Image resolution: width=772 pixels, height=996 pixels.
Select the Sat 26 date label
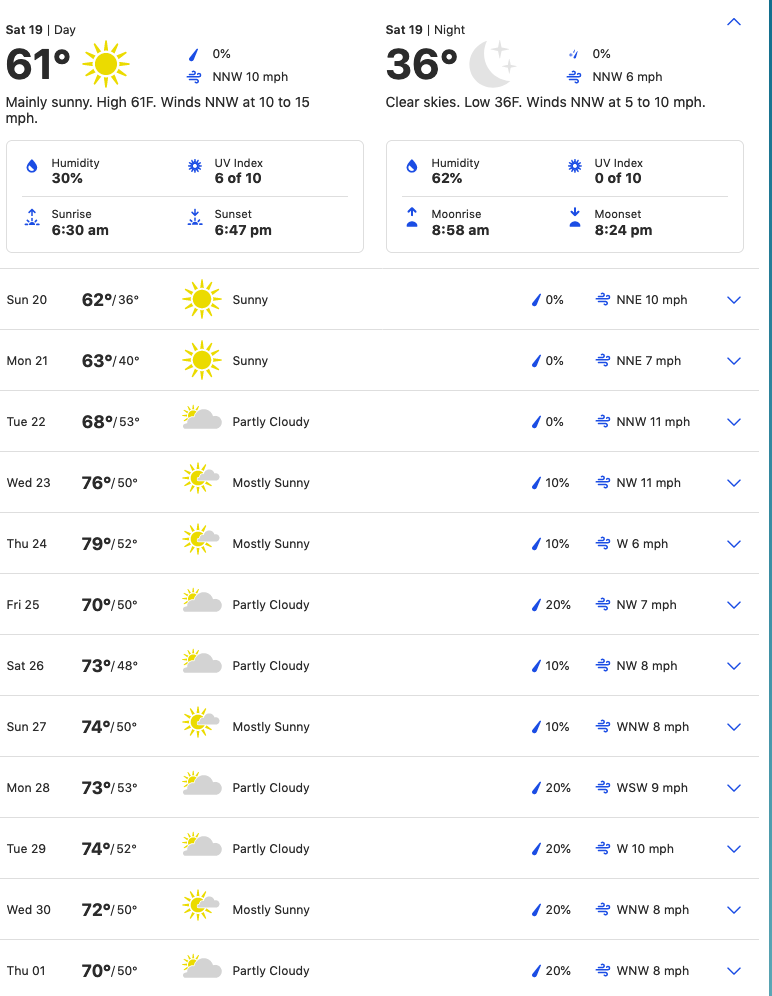pos(25,666)
